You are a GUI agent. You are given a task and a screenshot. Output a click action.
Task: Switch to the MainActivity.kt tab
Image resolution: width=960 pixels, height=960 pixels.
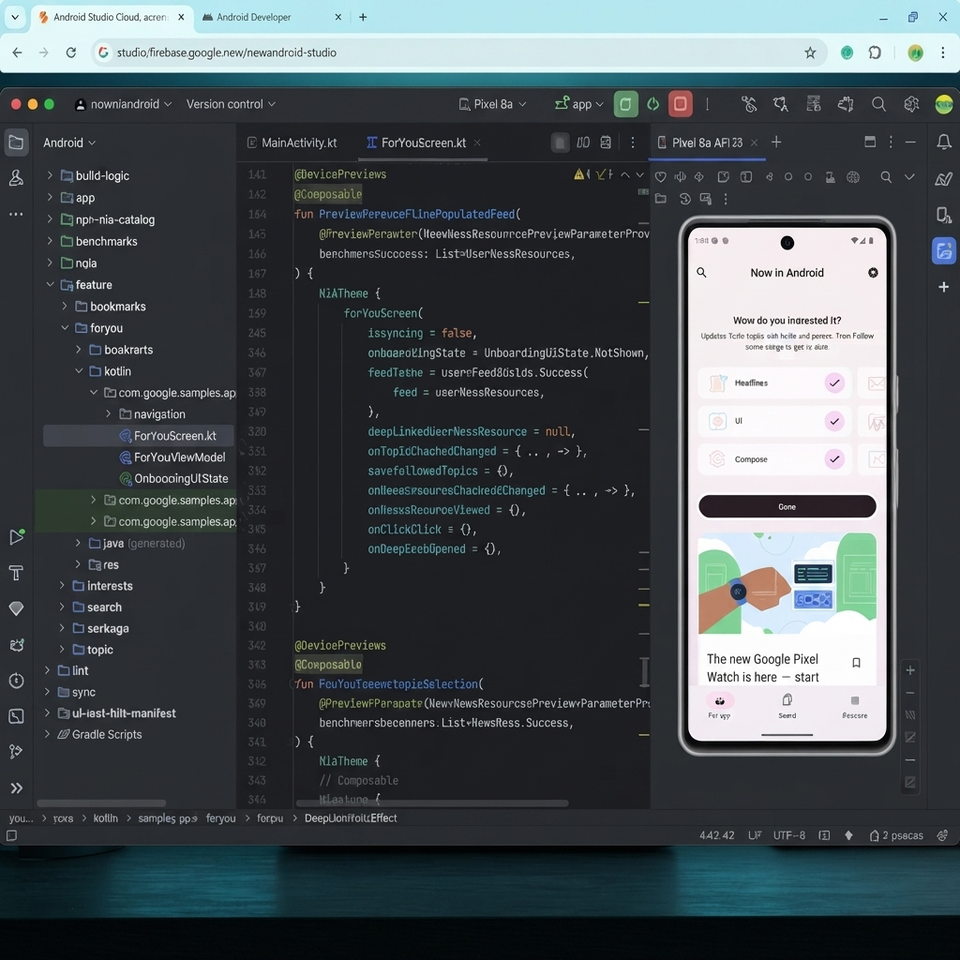[292, 143]
